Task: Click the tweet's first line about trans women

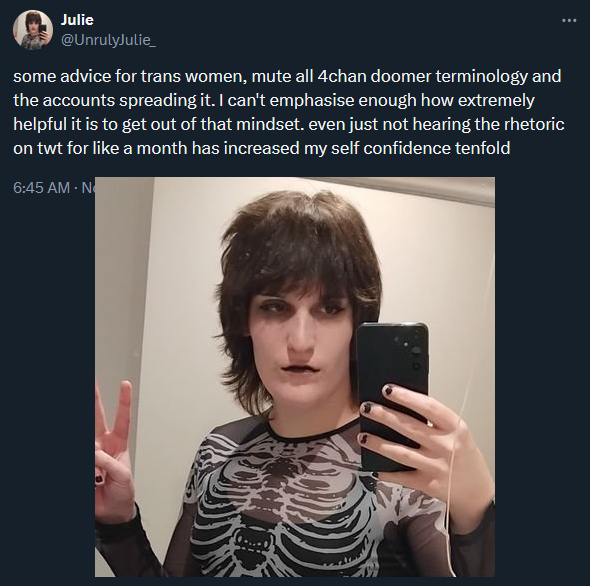Action: point(287,76)
